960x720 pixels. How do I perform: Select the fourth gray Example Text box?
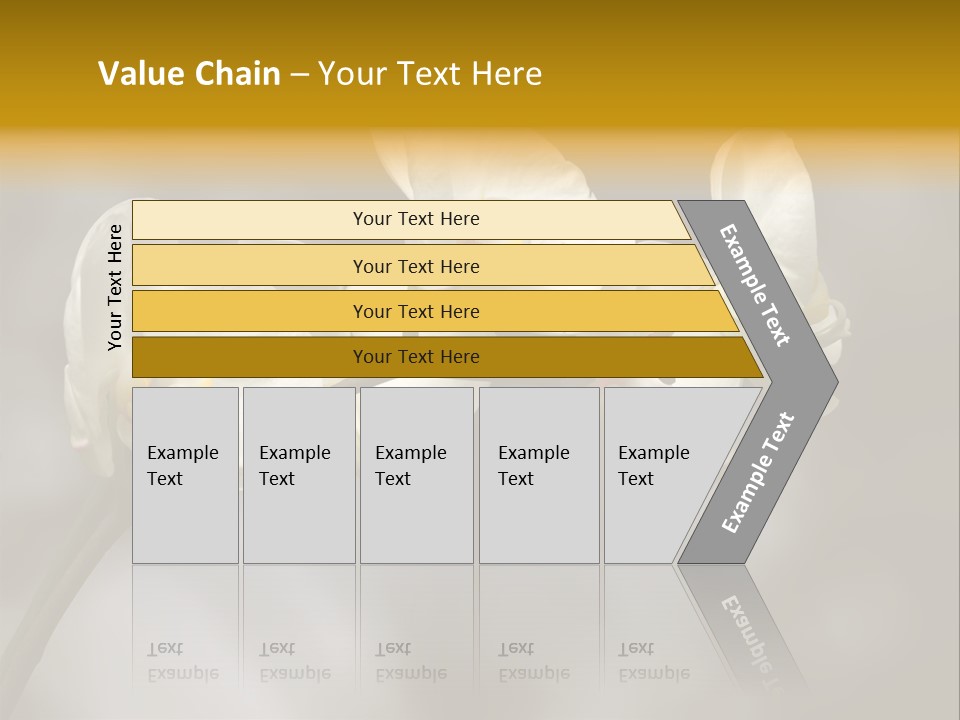tap(538, 475)
